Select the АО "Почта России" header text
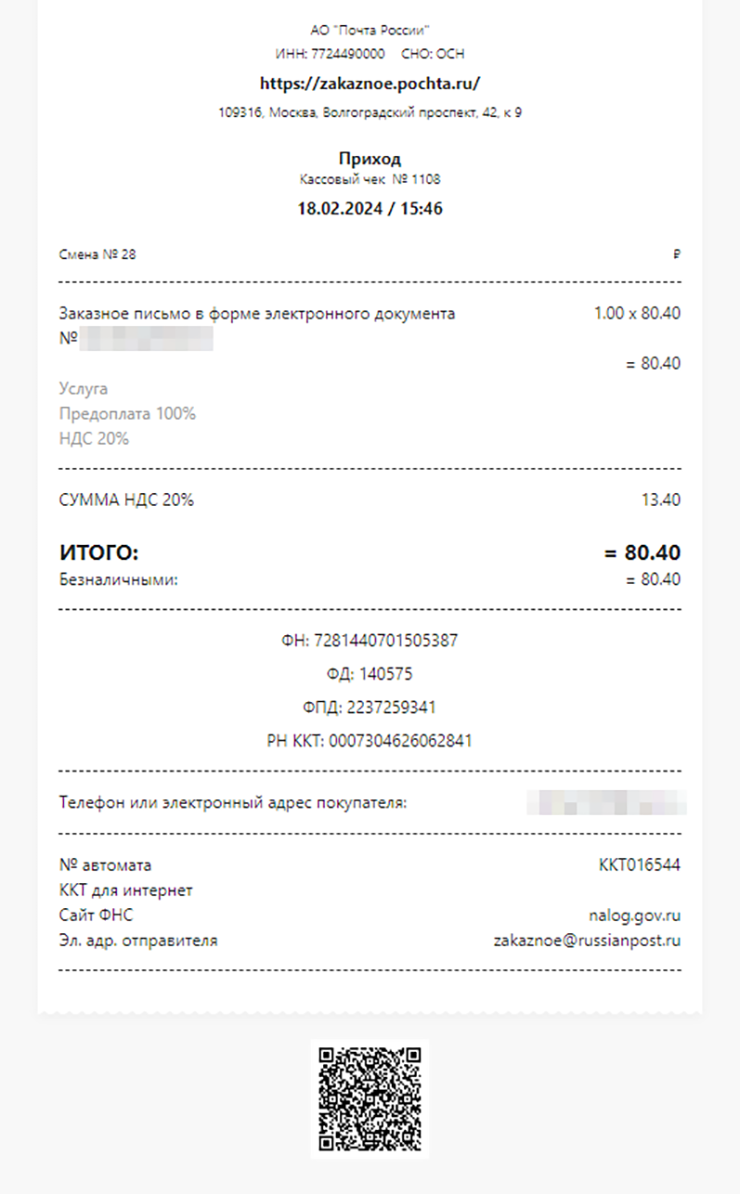 coord(370,31)
